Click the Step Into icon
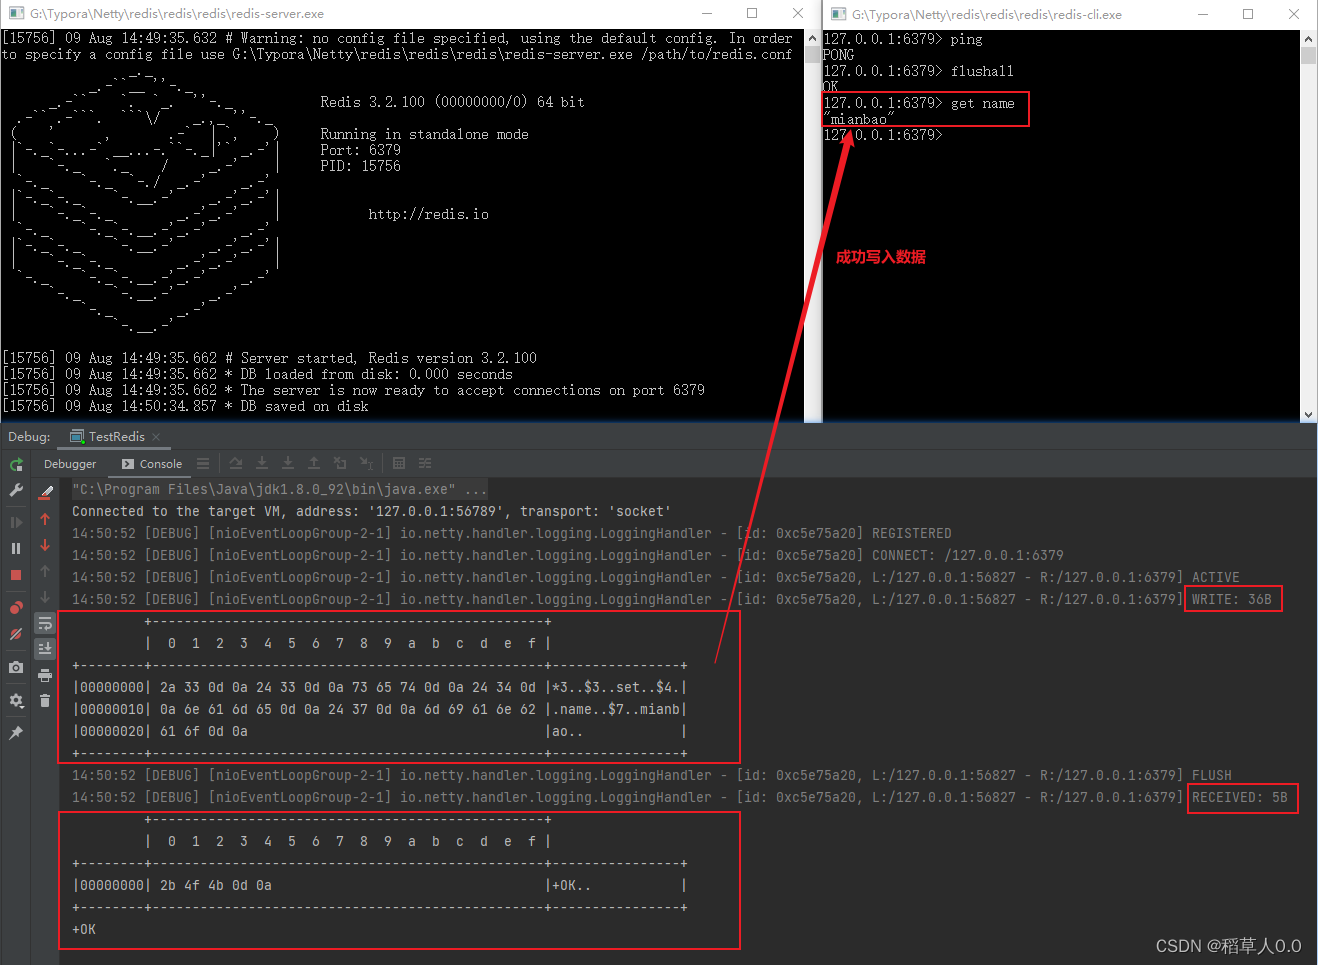The image size is (1318, 965). tap(262, 463)
